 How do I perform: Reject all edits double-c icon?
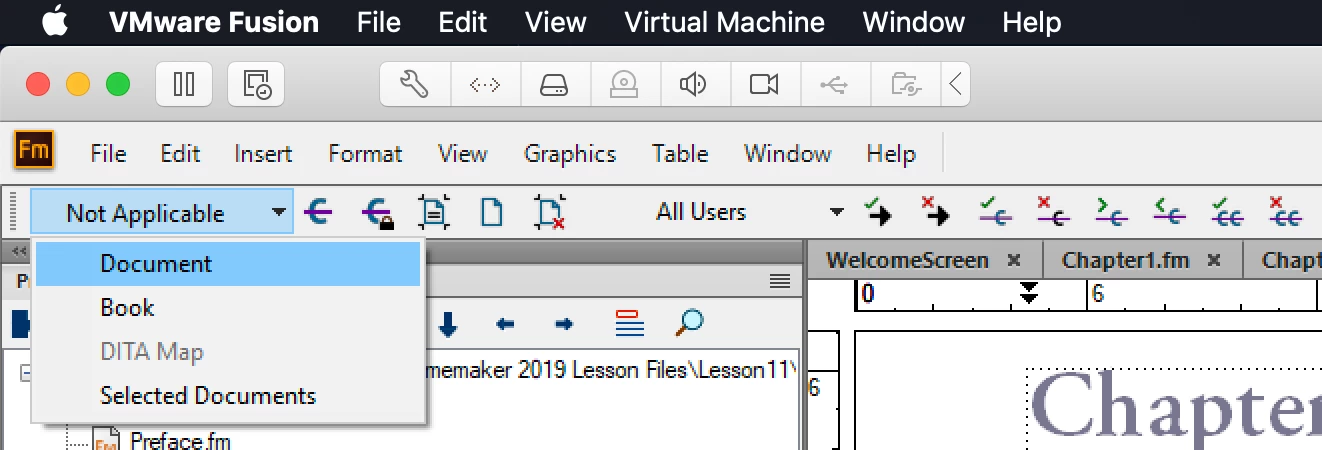(1286, 211)
